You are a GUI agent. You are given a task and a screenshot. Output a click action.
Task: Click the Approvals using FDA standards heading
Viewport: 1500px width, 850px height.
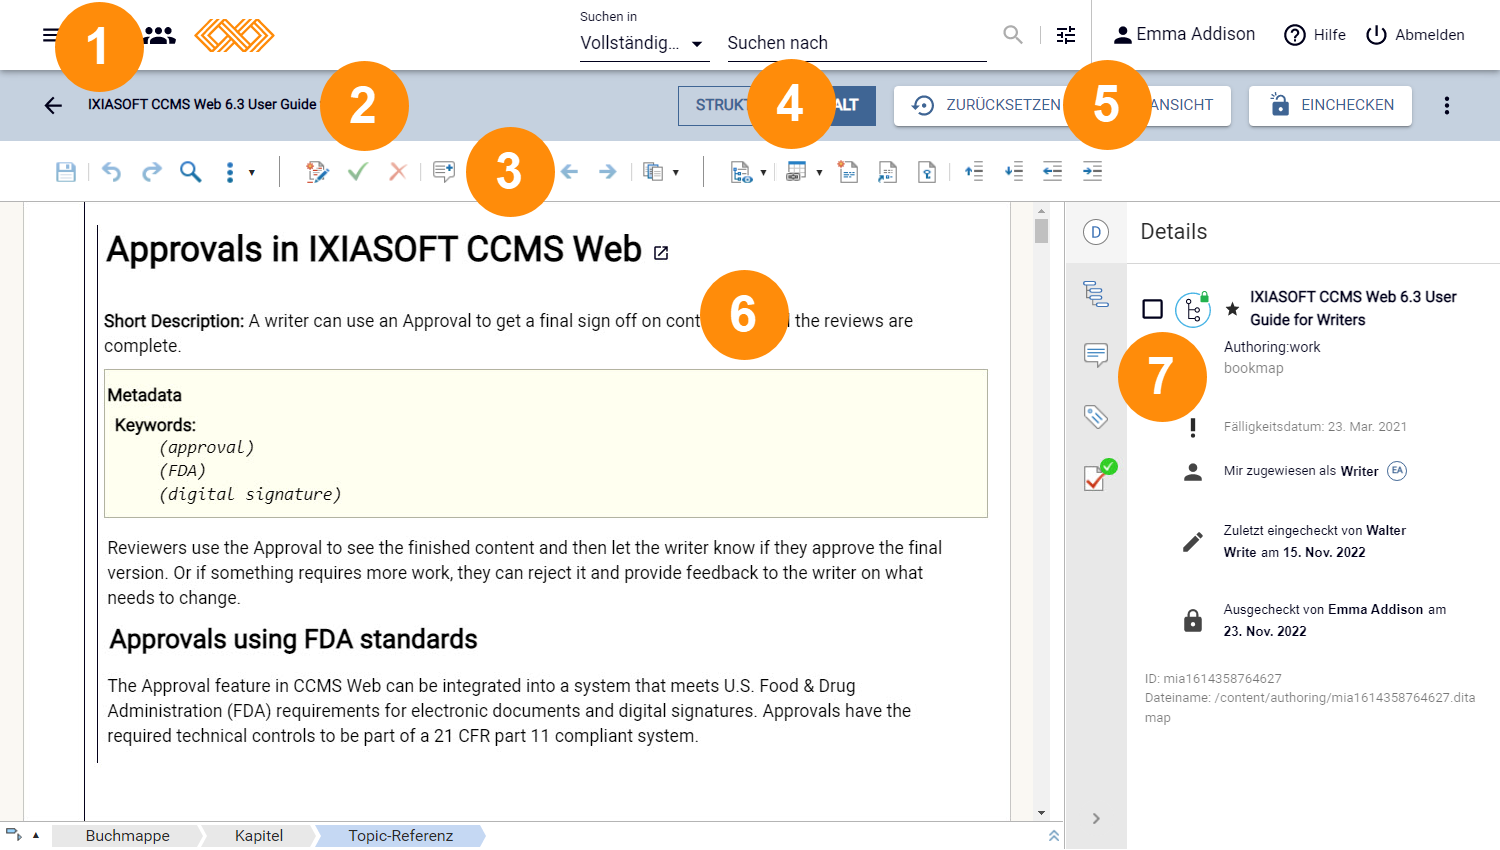pos(293,640)
